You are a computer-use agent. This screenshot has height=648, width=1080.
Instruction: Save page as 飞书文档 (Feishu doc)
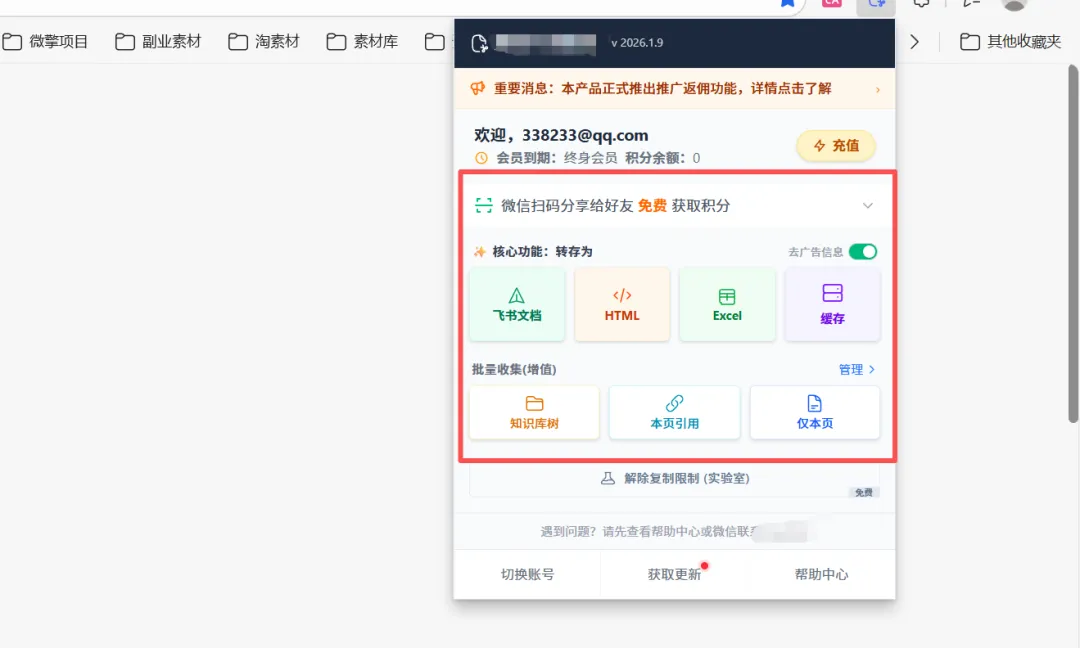coord(517,304)
